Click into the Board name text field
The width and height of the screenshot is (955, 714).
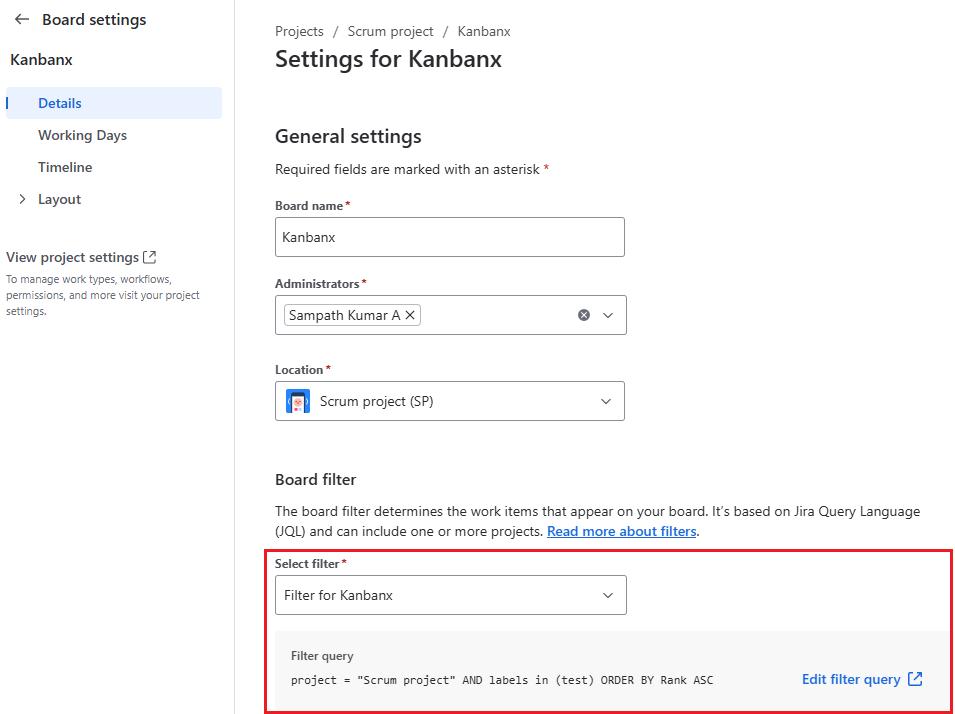(x=449, y=237)
